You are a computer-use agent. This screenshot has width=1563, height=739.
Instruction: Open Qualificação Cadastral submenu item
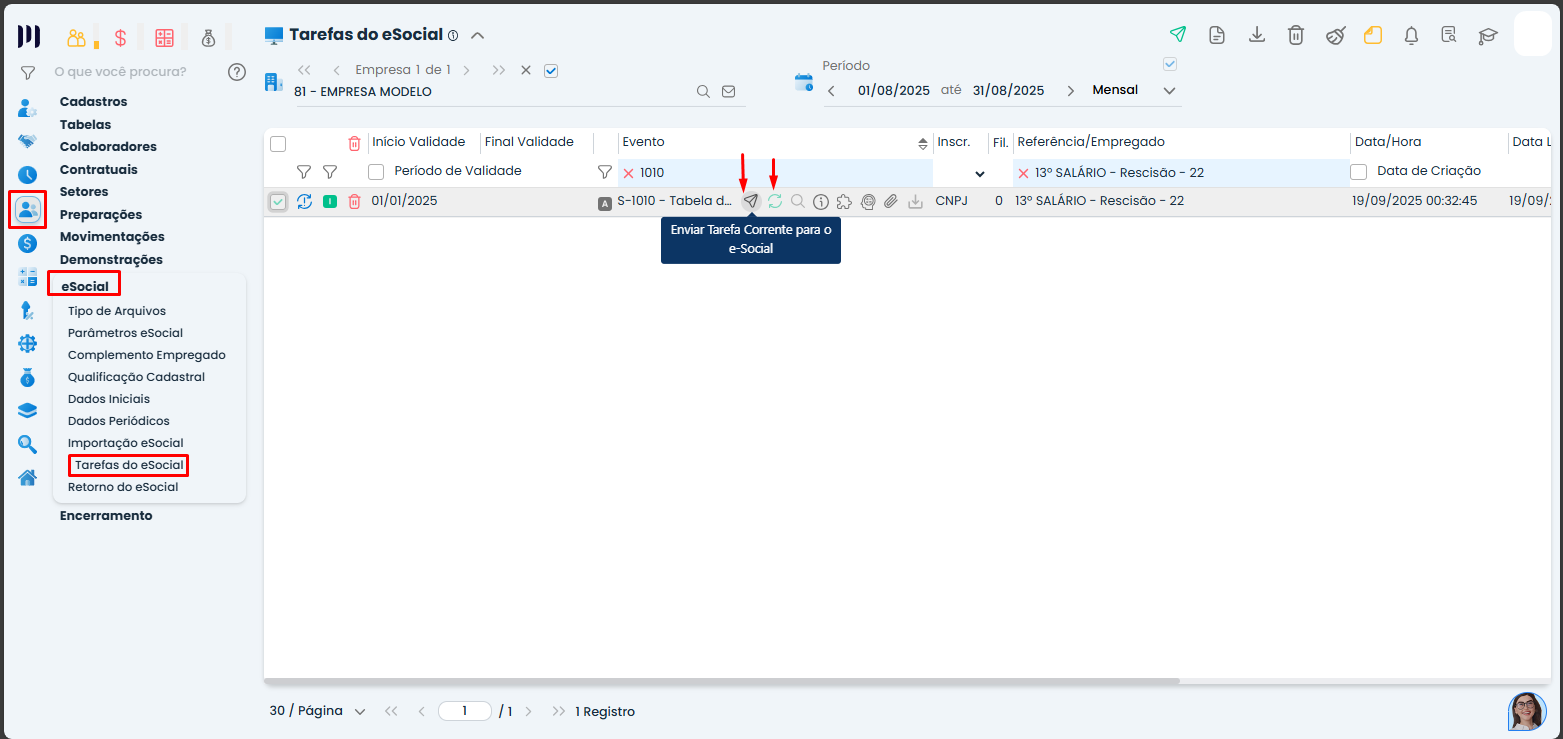(136, 377)
